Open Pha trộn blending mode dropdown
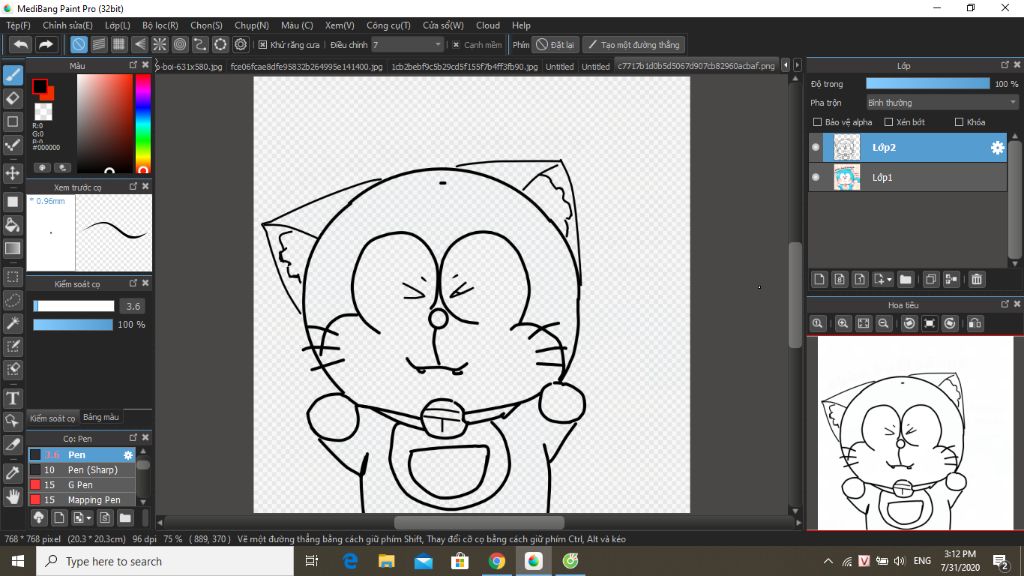This screenshot has width=1024, height=576. [942, 103]
